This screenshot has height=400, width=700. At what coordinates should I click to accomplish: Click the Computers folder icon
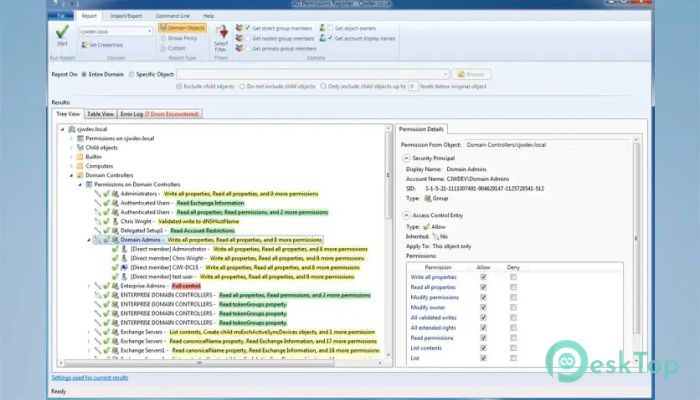(x=80, y=166)
